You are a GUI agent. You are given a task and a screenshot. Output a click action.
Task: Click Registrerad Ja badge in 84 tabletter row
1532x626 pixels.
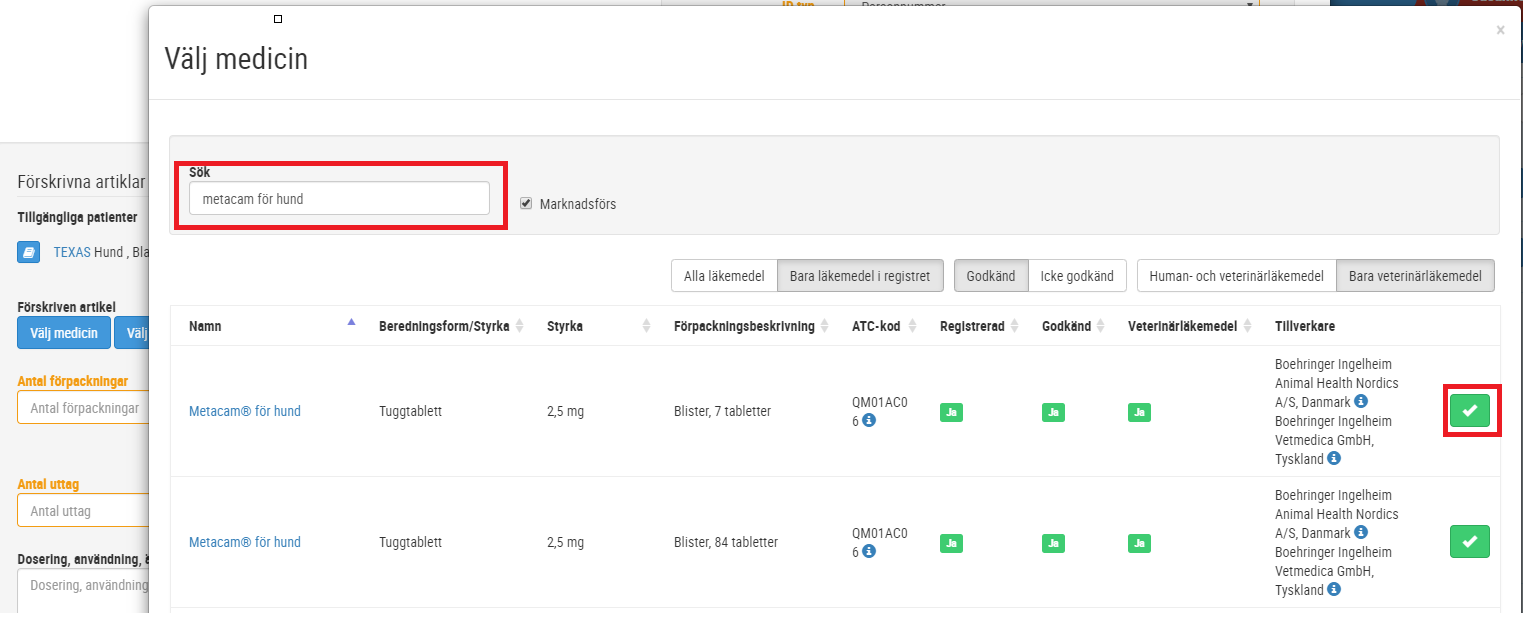click(x=951, y=543)
